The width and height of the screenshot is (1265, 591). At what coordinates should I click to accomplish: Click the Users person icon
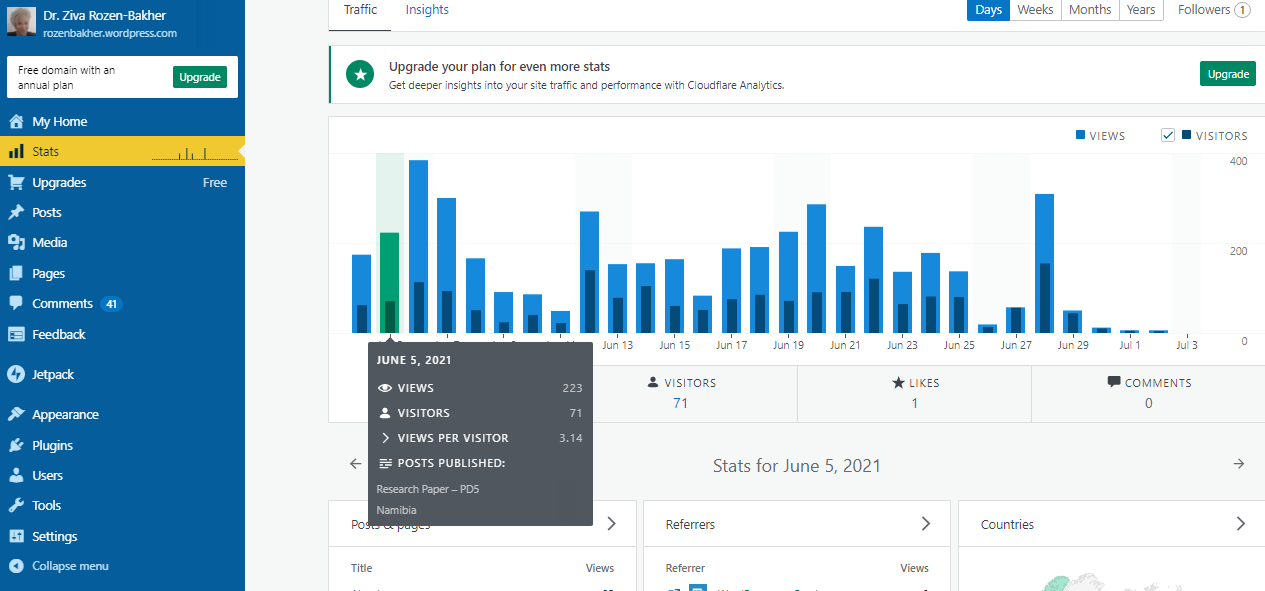pyautogui.click(x=16, y=475)
